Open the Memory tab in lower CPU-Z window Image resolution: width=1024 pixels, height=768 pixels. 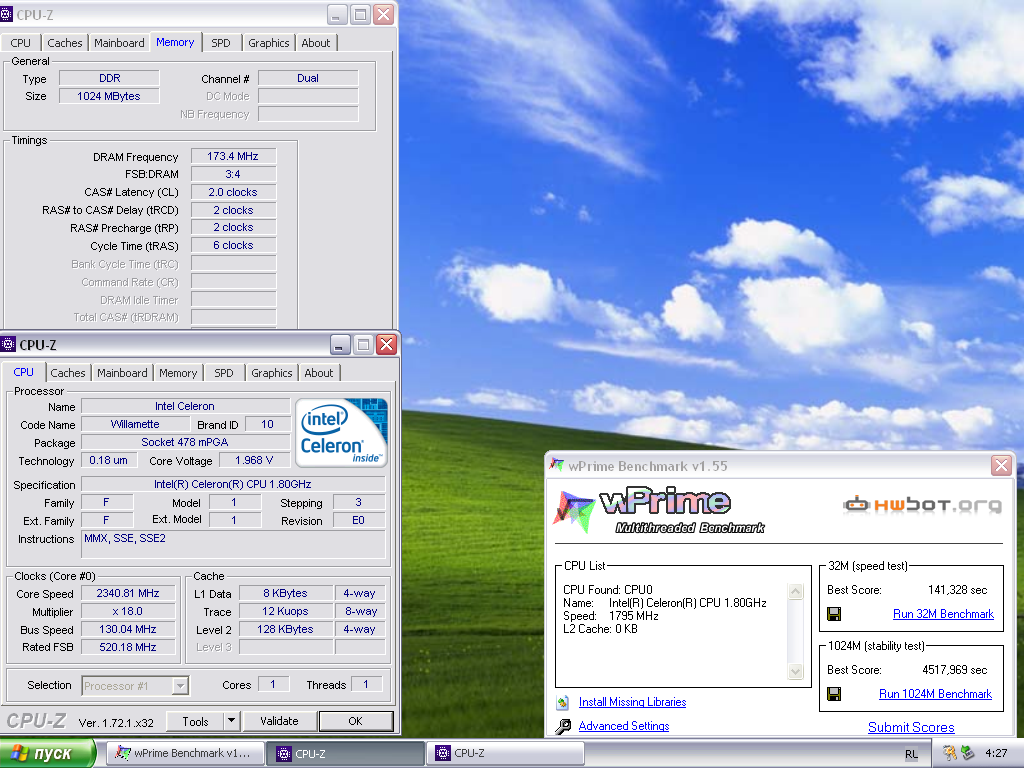pos(178,373)
